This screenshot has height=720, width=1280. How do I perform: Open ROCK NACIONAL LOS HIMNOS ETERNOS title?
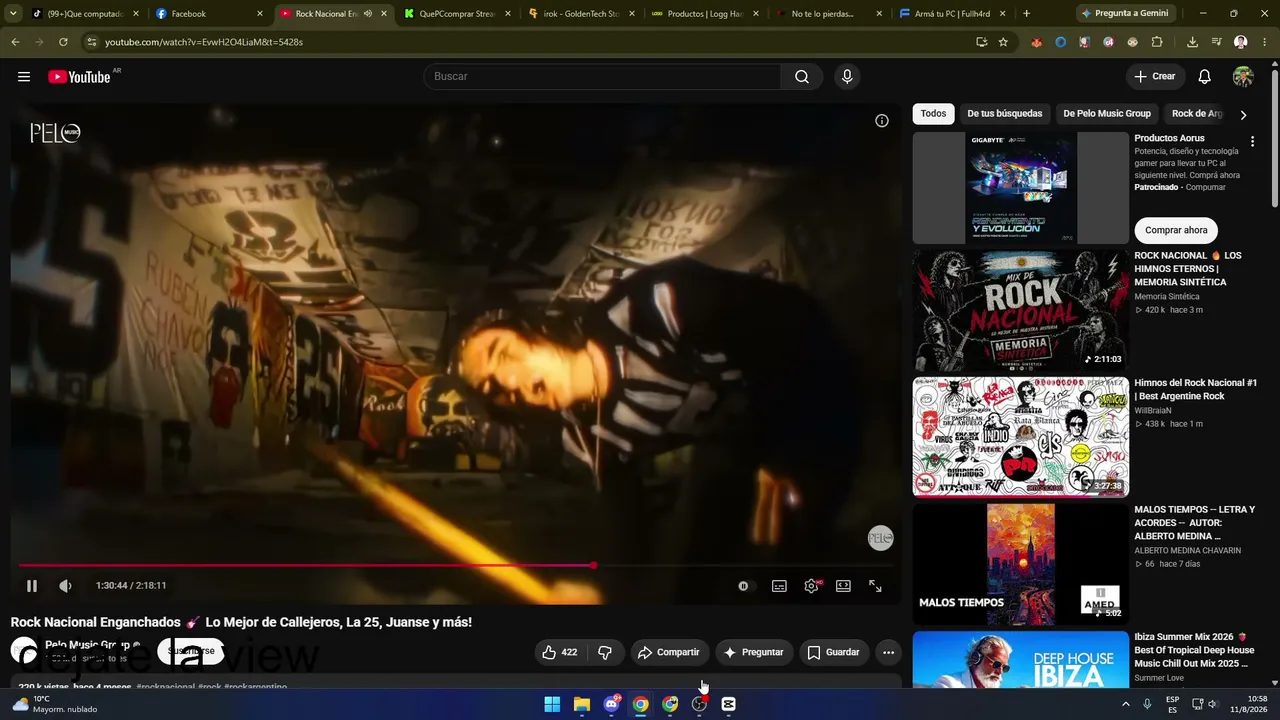(x=1190, y=269)
